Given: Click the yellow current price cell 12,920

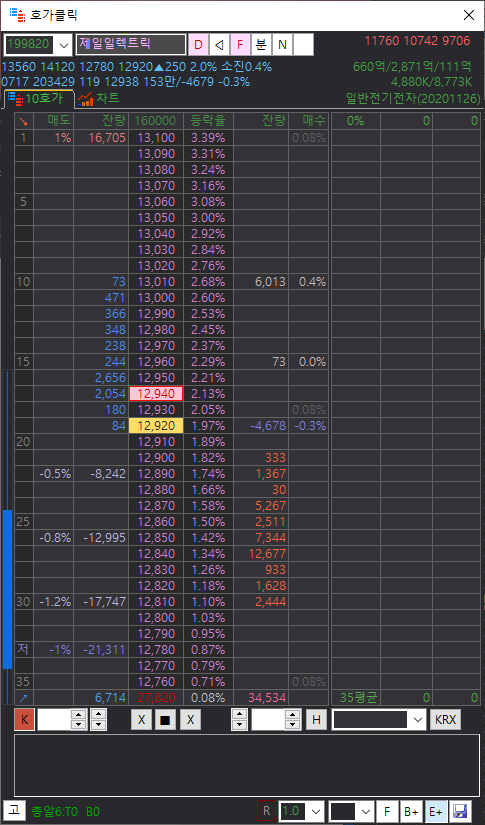Looking at the screenshot, I should point(156,426).
